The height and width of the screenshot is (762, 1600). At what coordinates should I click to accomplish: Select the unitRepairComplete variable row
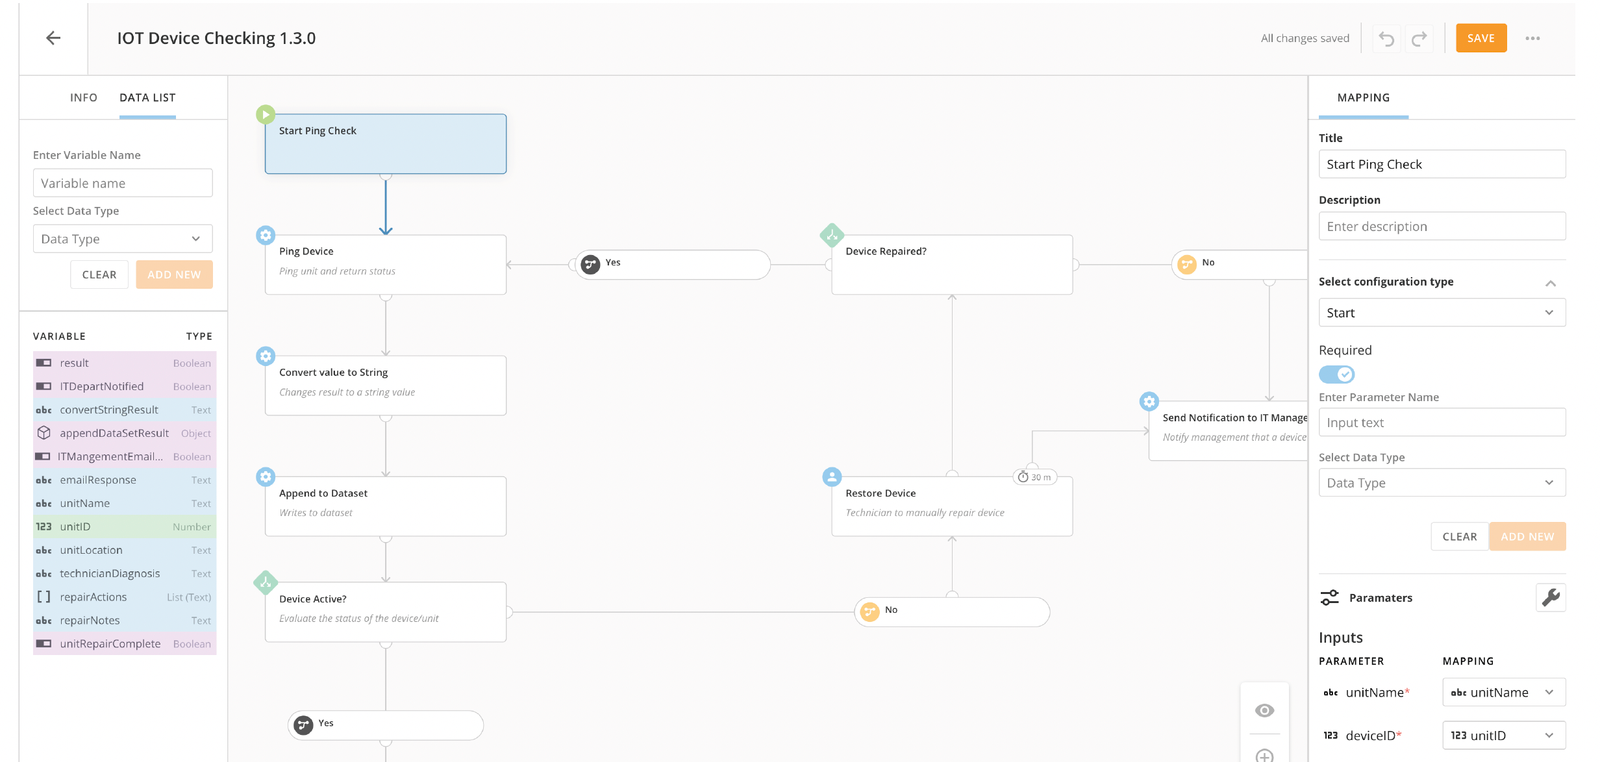[125, 644]
